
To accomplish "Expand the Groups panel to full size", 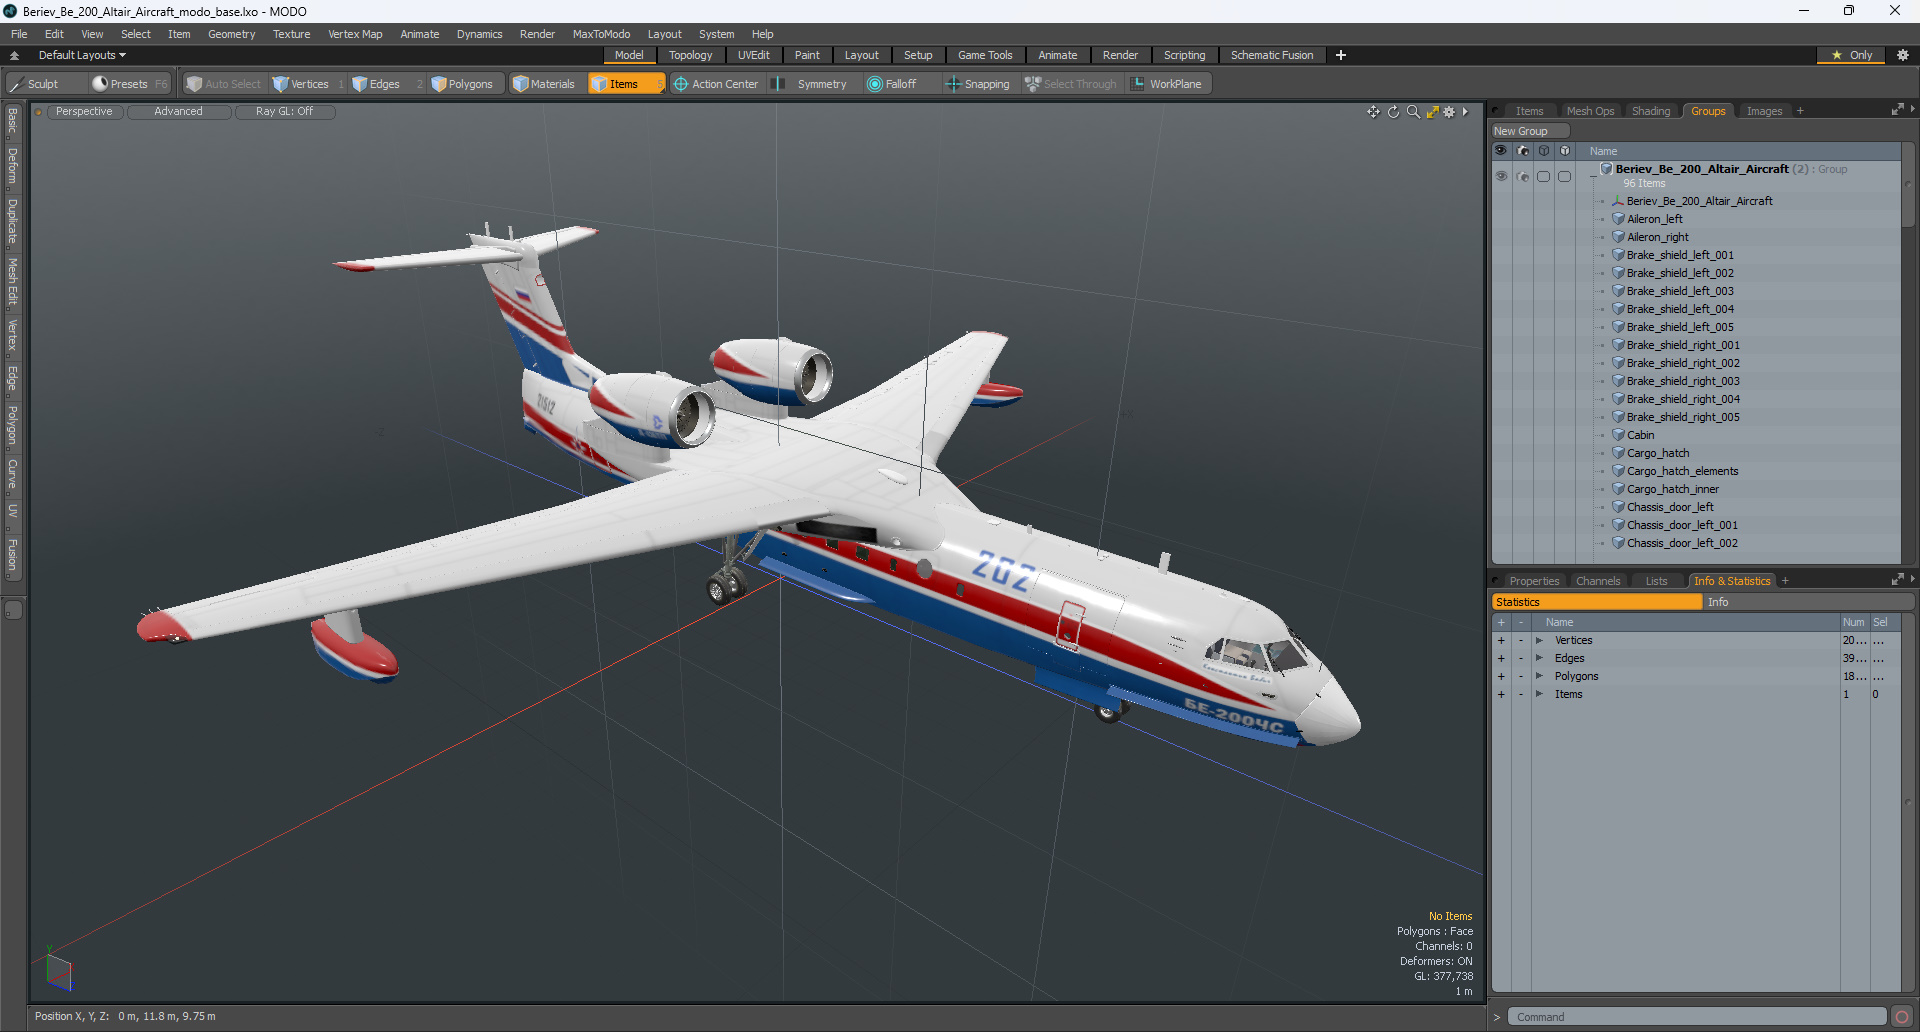I will point(1897,110).
